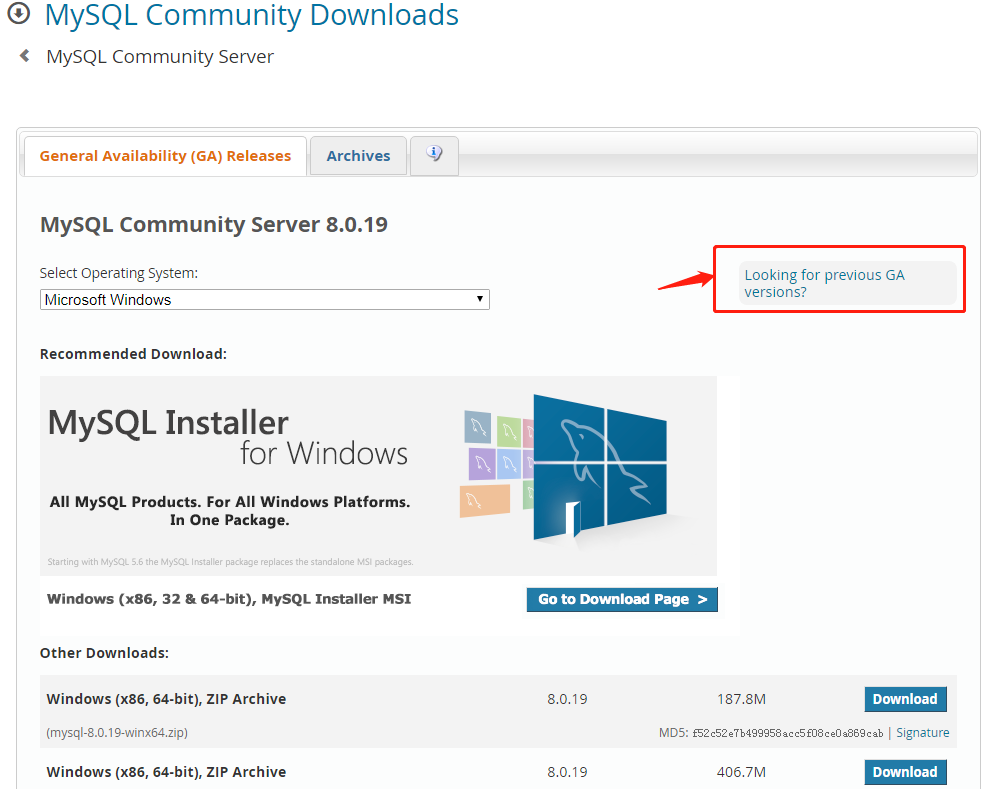The image size is (988, 789).
Task: Open the Signature link for mysql-8.0.19-winx64.zip
Action: coord(922,732)
